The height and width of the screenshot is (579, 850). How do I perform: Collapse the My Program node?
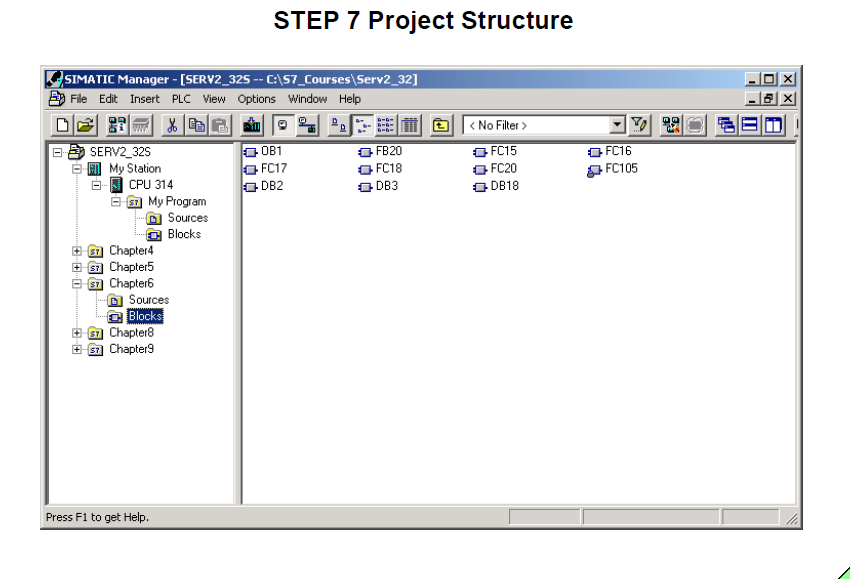point(115,202)
